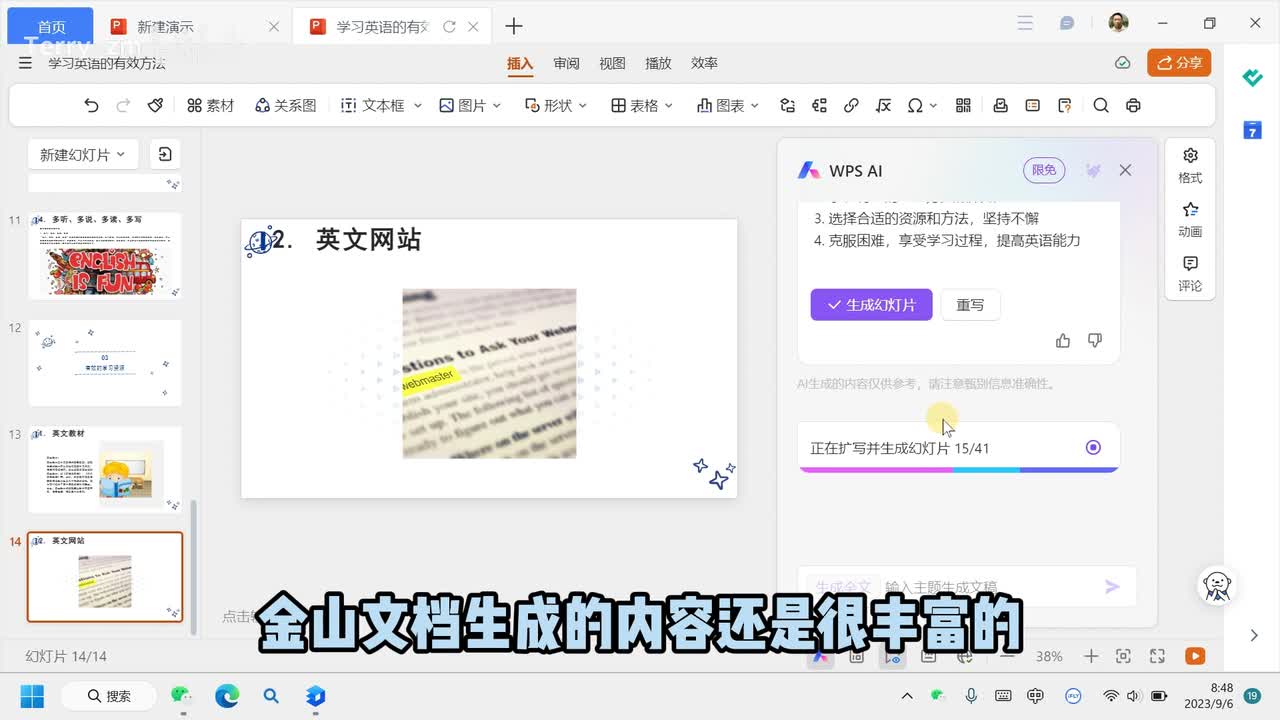Open the 新建幻灯片 dropdown arrow
The width and height of the screenshot is (1280, 720).
[x=121, y=154]
